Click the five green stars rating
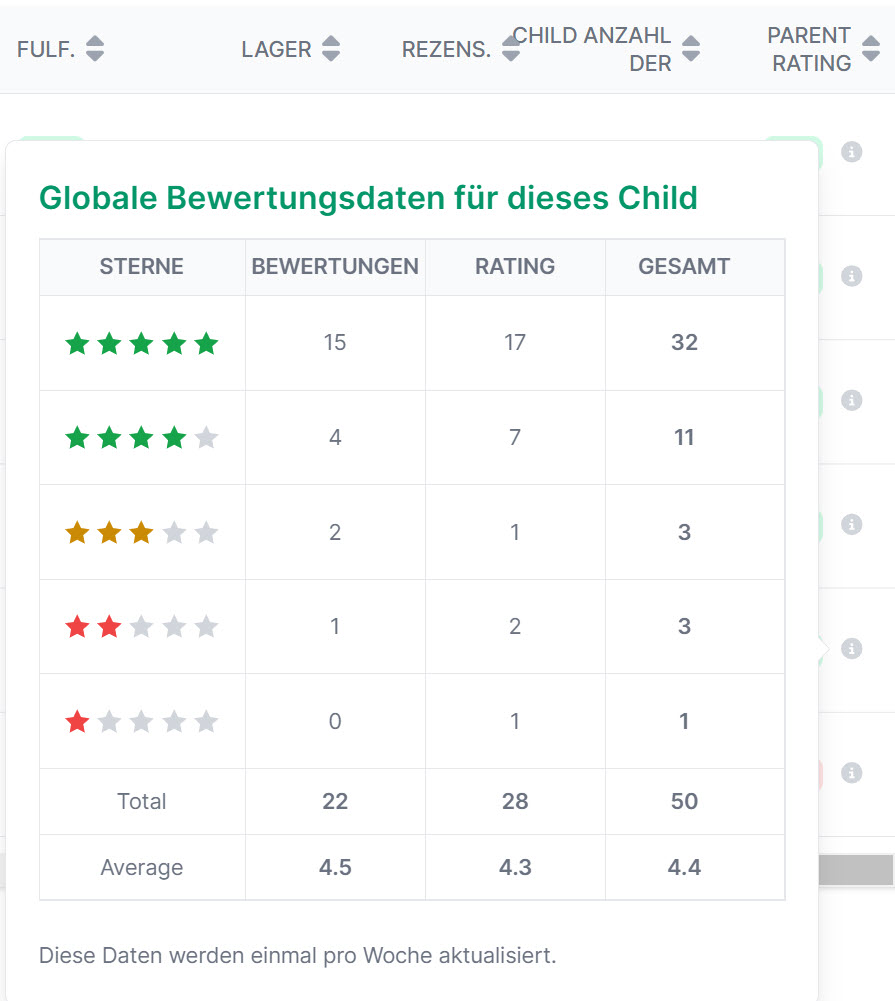The image size is (895, 1001). (141, 344)
